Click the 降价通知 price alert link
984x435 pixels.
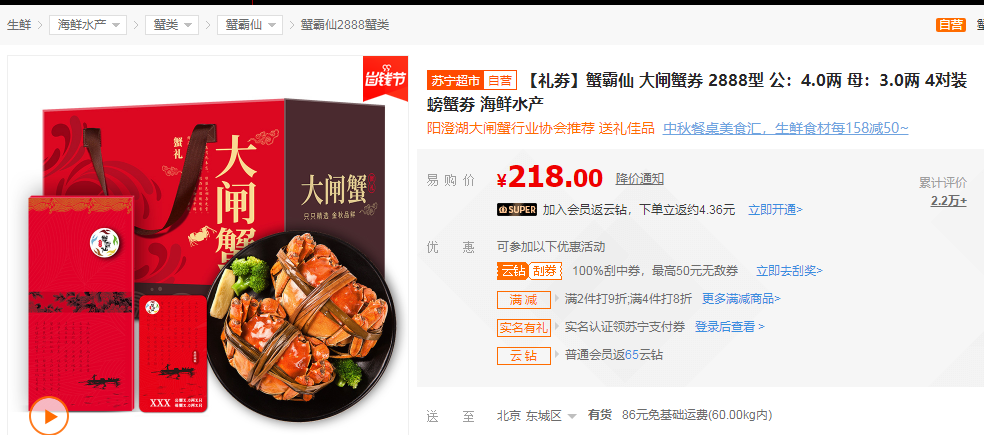(639, 179)
